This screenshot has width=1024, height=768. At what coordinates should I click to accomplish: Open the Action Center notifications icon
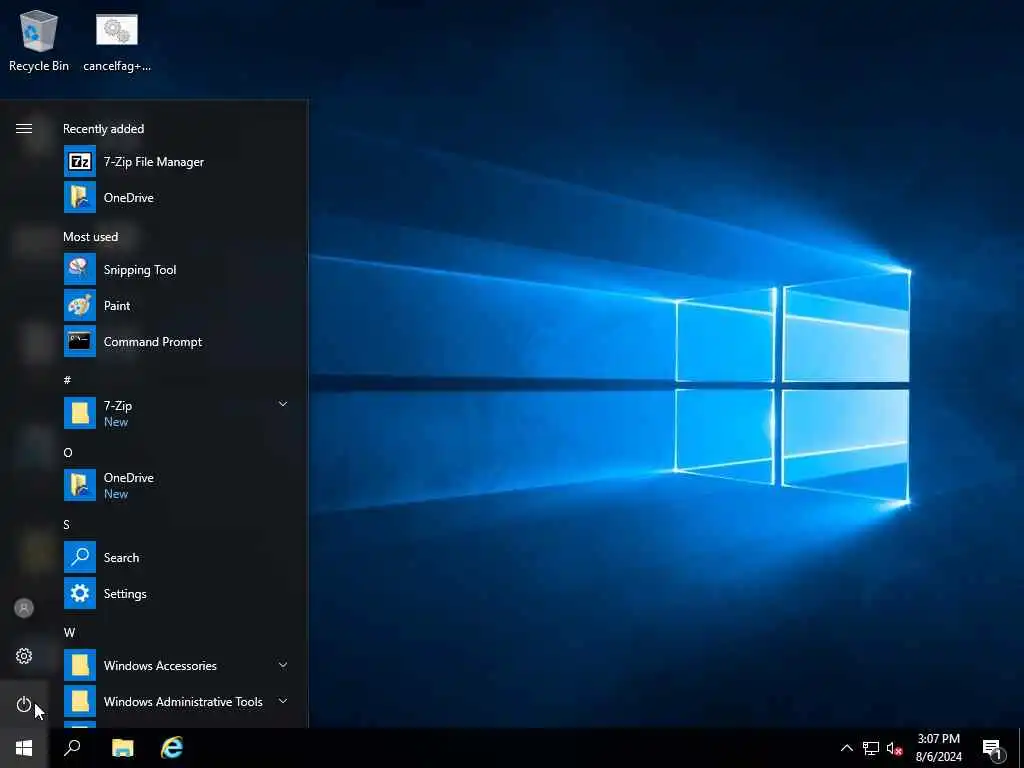point(993,749)
